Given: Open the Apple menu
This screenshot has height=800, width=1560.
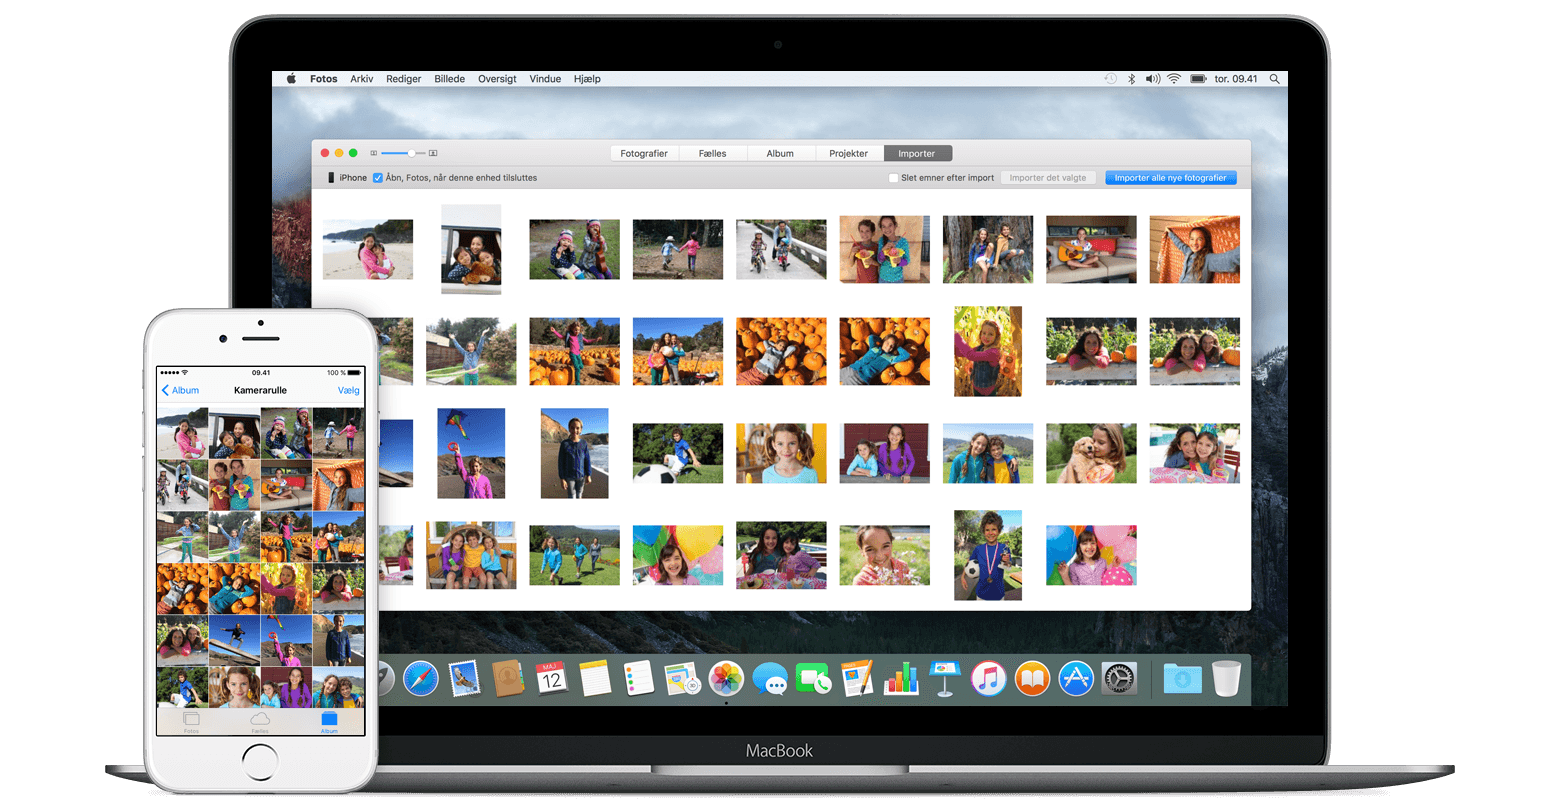Looking at the screenshot, I should coord(291,79).
